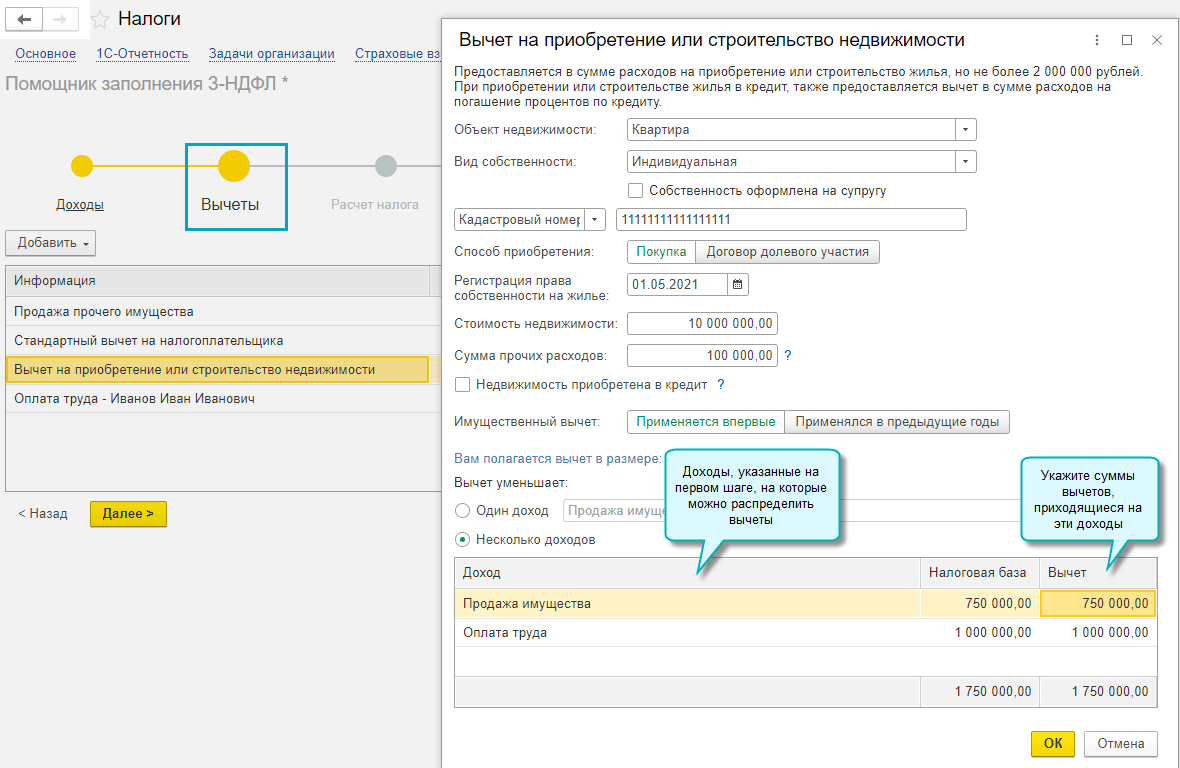1180x768 pixels.
Task: Click the yellow Вычеты step circle
Action: pyautogui.click(x=233, y=166)
